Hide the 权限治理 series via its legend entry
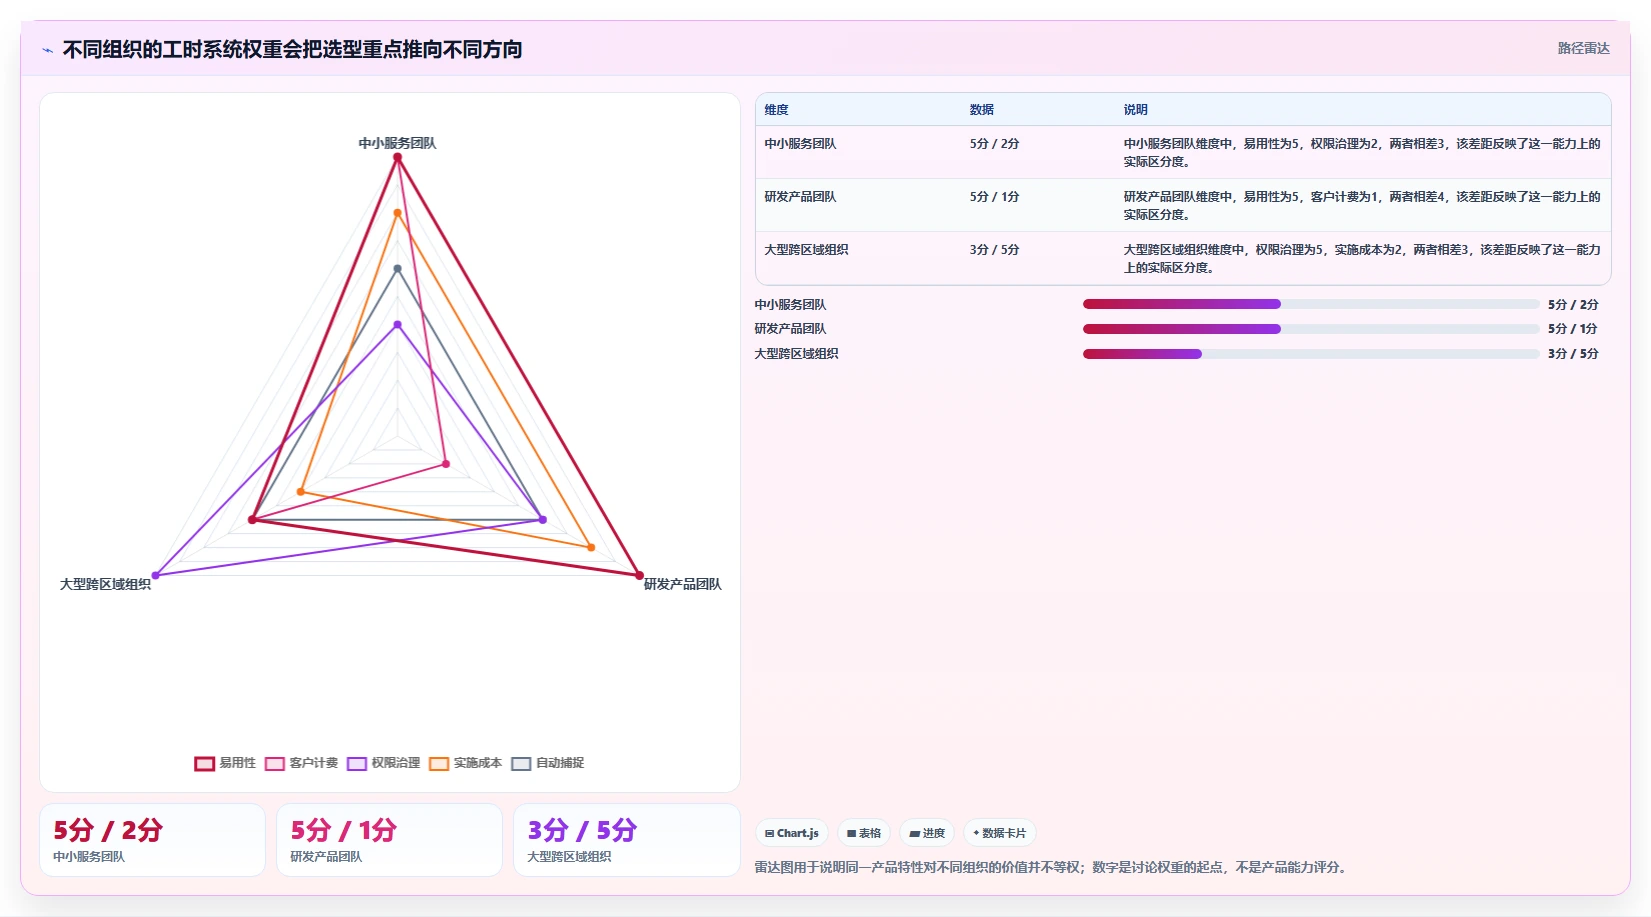1651x917 pixels. (383, 763)
